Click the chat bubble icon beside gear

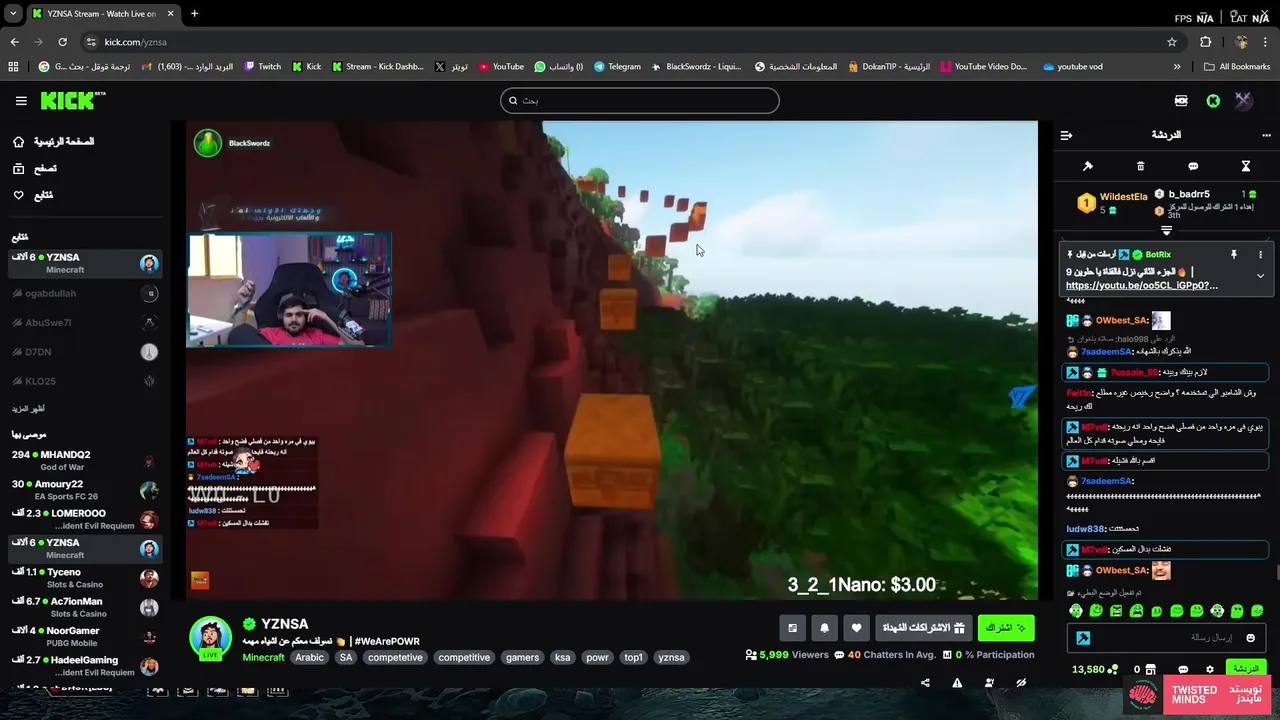[1183, 670]
